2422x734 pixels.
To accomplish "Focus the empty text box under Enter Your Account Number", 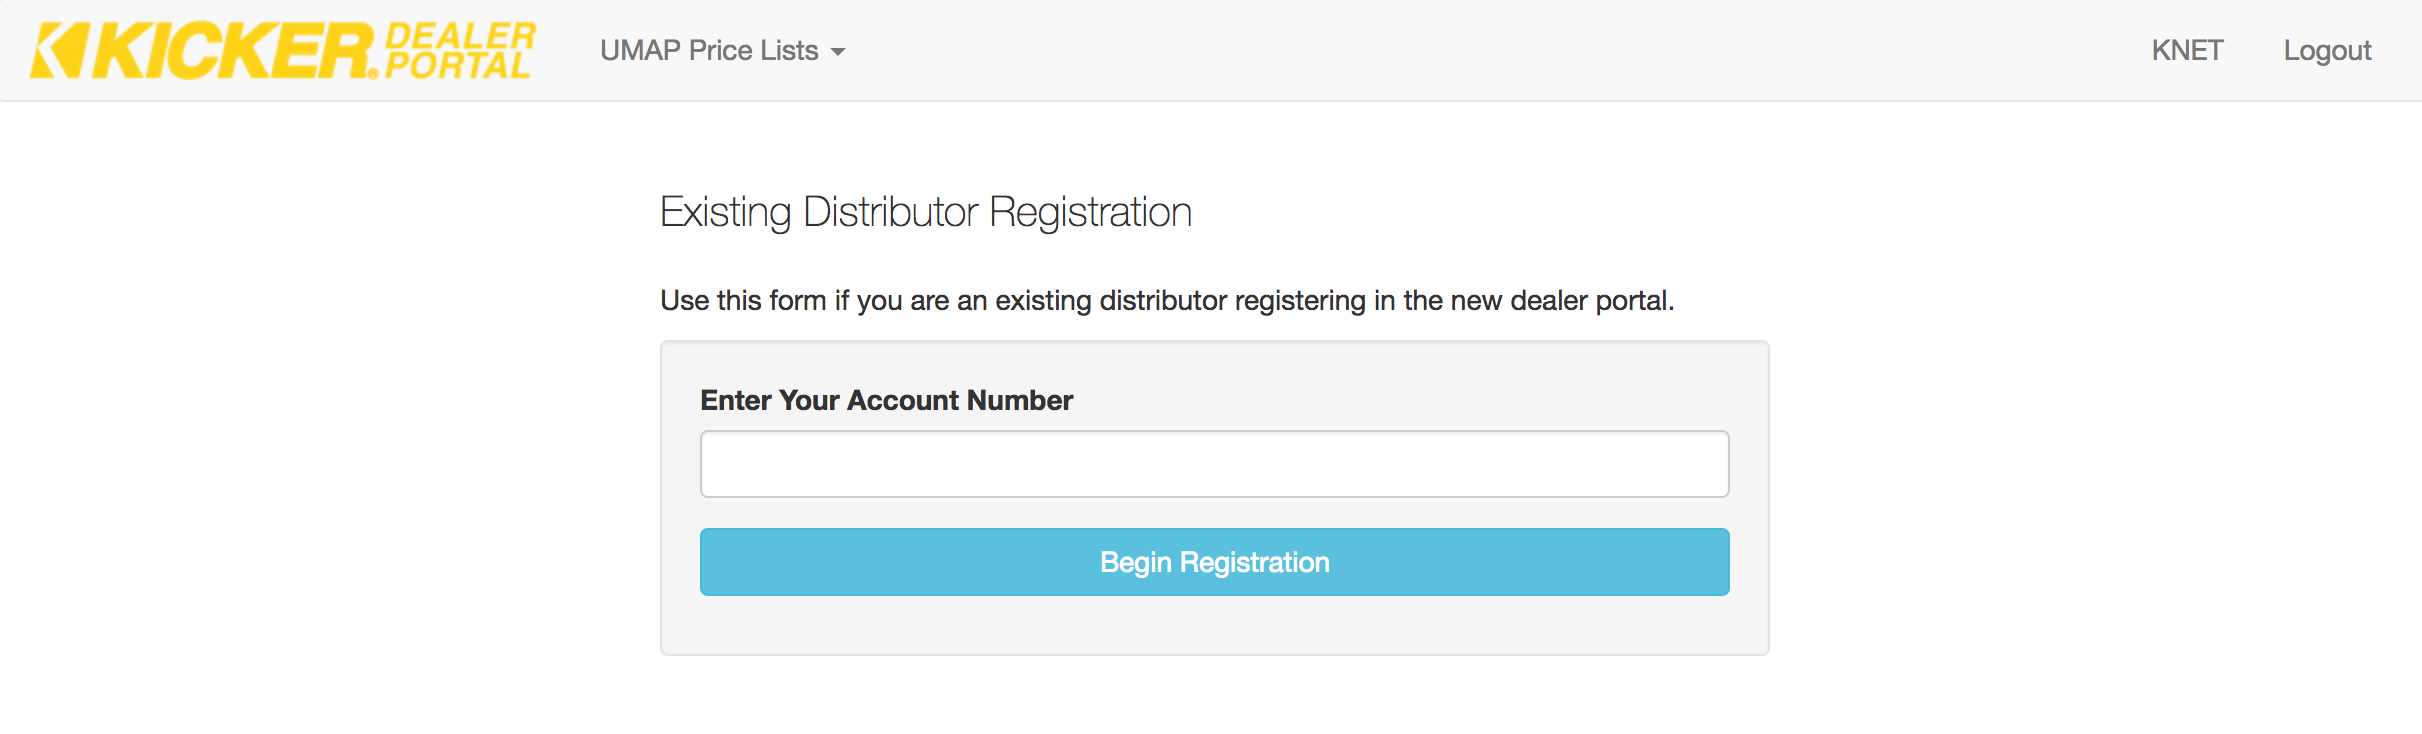I will (x=1213, y=463).
